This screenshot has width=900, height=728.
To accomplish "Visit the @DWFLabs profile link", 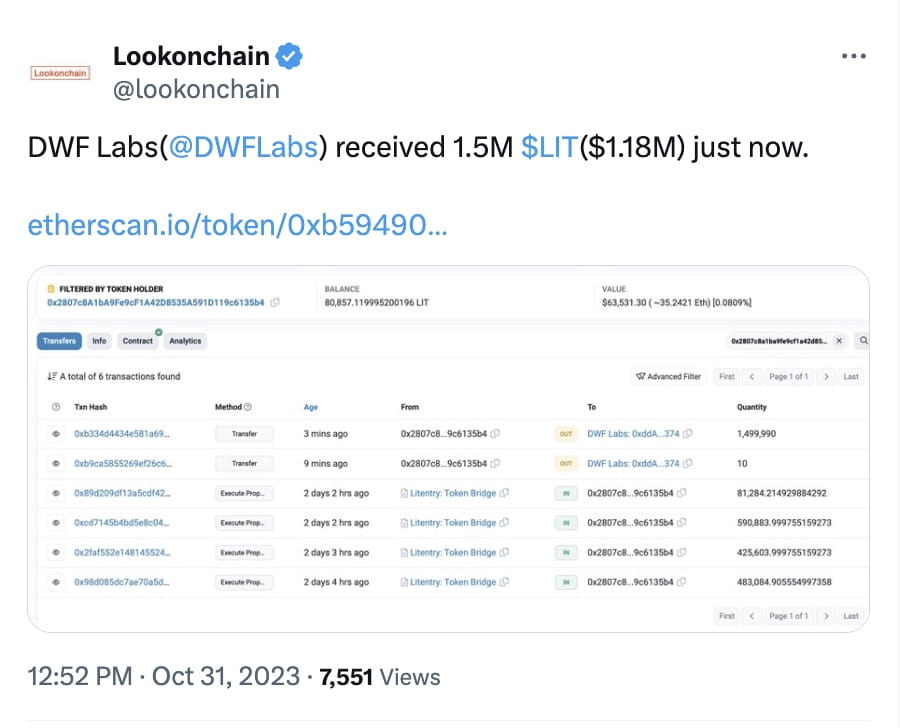I will (x=246, y=147).
